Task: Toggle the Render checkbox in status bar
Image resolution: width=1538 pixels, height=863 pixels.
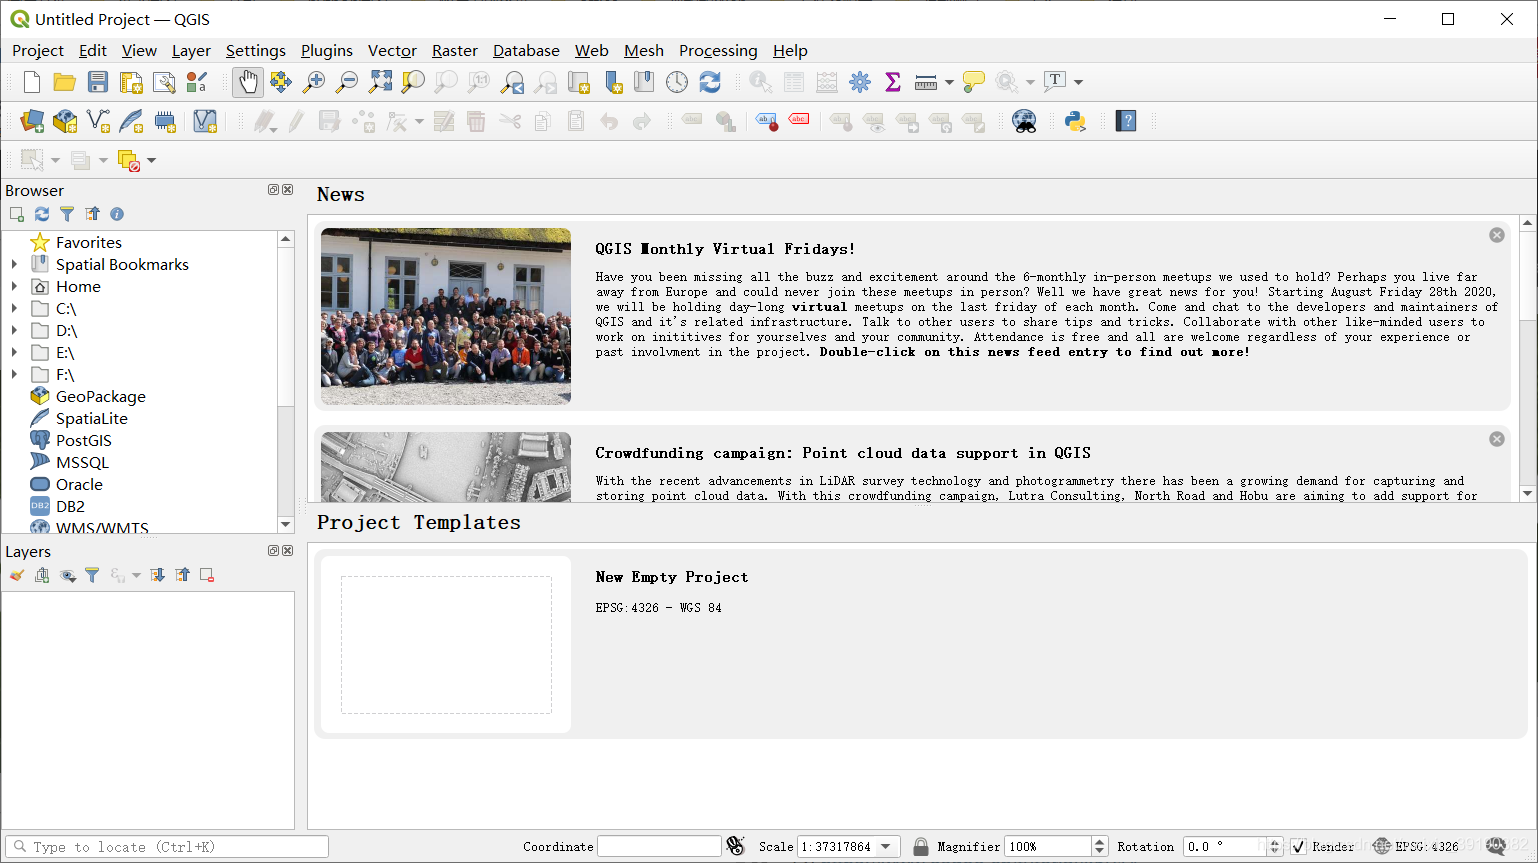Action: (1298, 847)
